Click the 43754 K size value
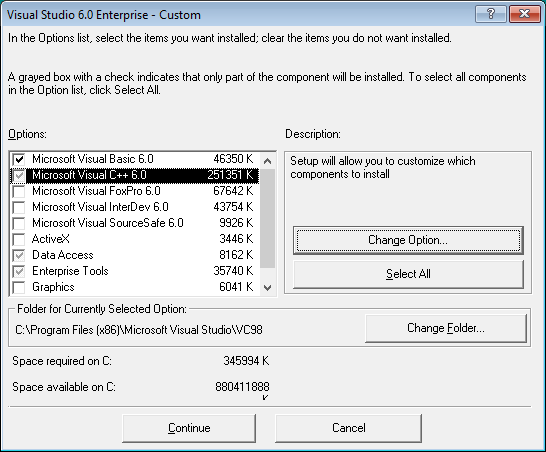 (x=233, y=207)
